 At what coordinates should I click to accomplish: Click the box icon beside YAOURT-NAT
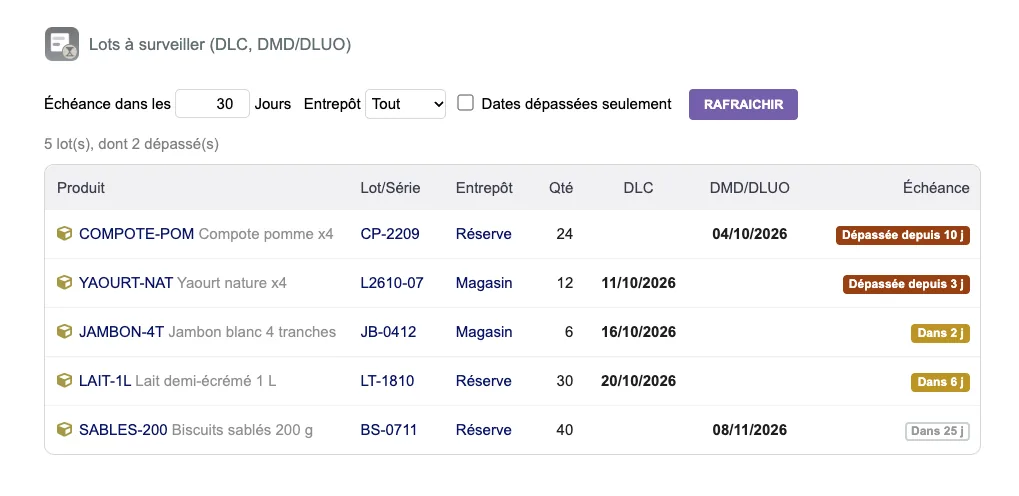point(64,283)
